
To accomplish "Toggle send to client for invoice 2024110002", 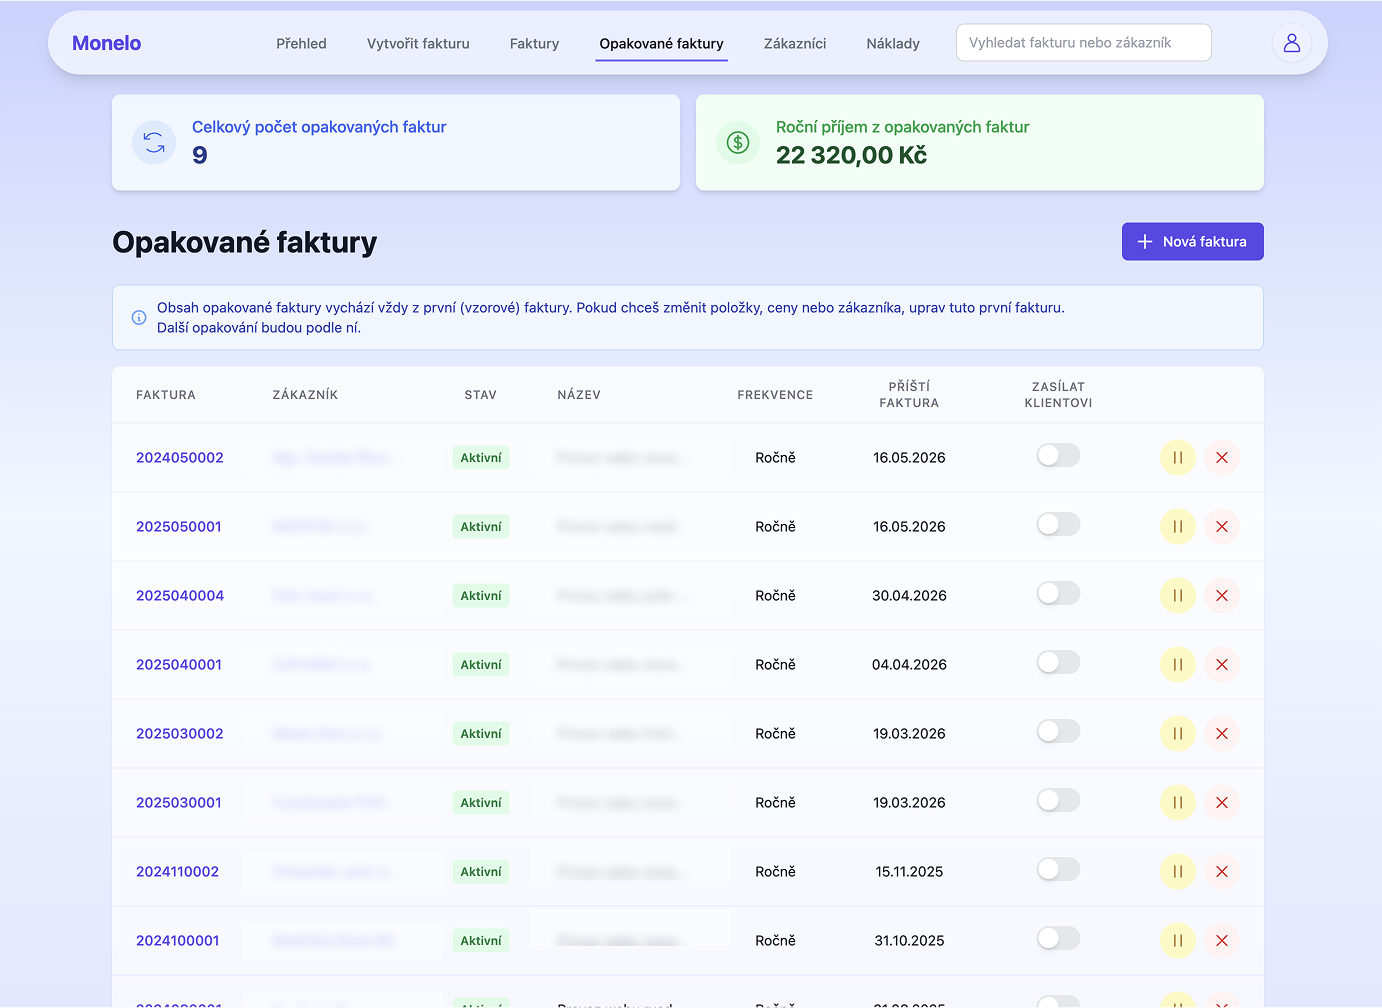I will pos(1058,870).
